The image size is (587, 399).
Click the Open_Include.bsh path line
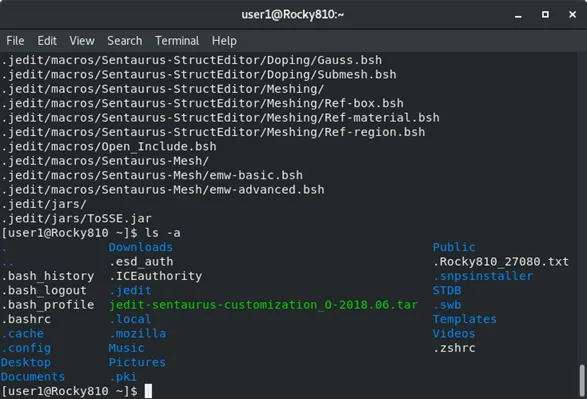109,146
